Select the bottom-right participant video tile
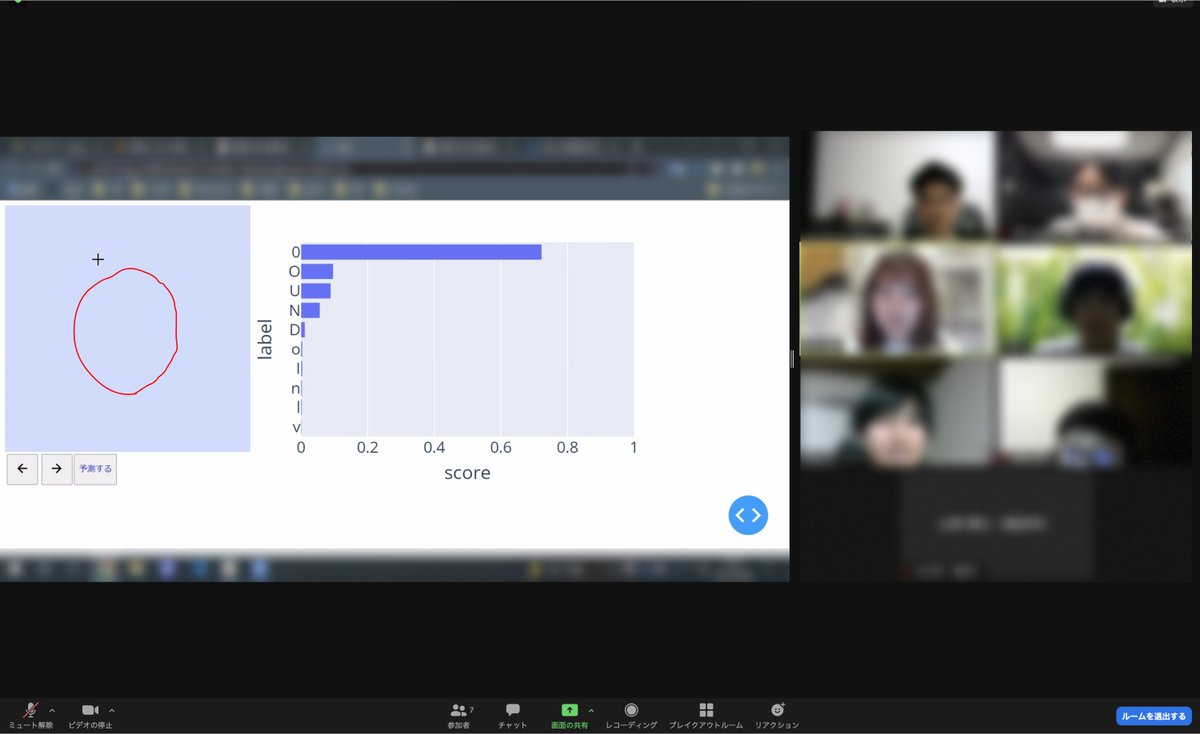1200x734 pixels. point(1095,412)
